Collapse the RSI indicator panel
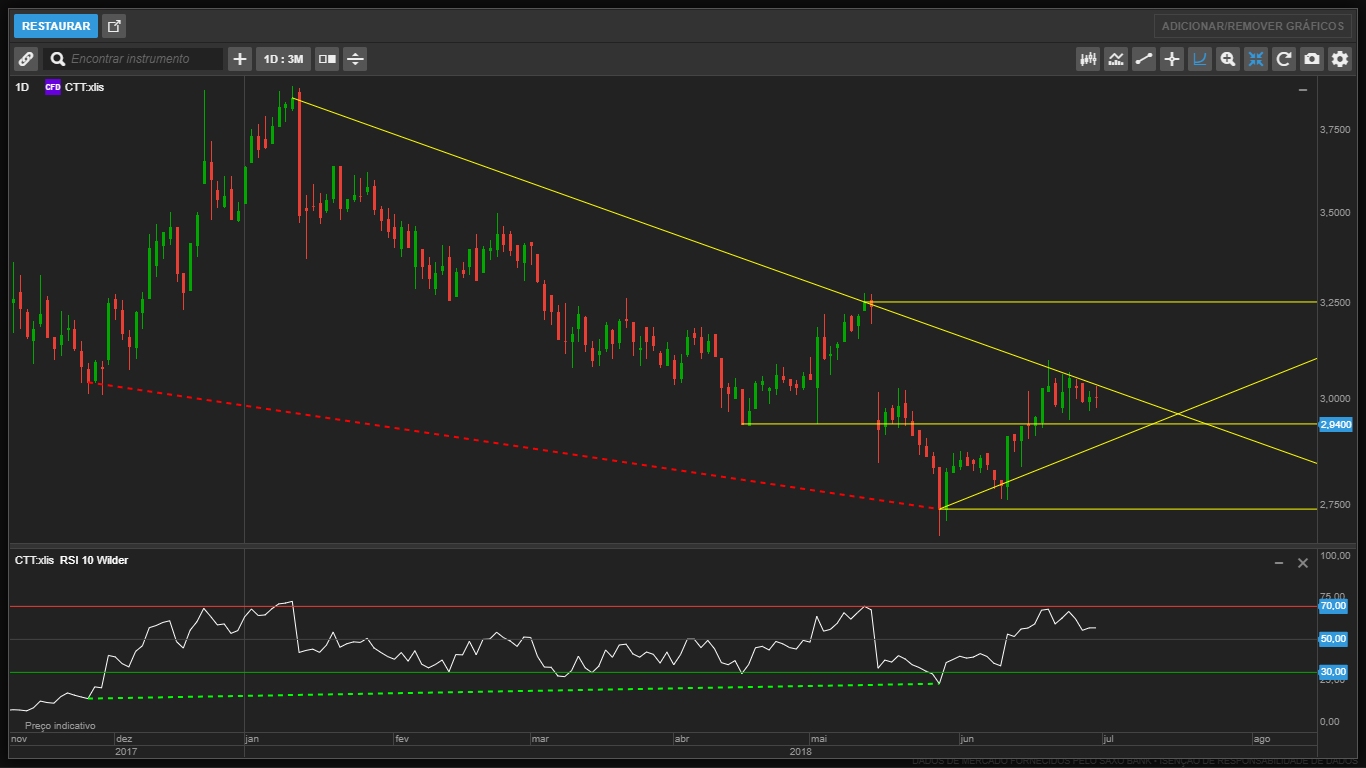 tap(1279, 563)
